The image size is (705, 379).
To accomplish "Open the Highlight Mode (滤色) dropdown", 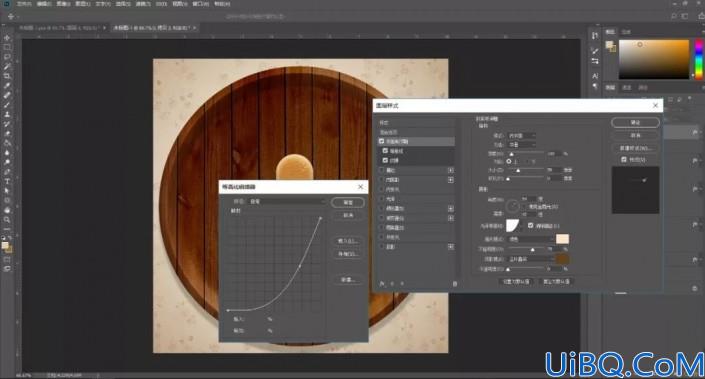I will [531, 239].
